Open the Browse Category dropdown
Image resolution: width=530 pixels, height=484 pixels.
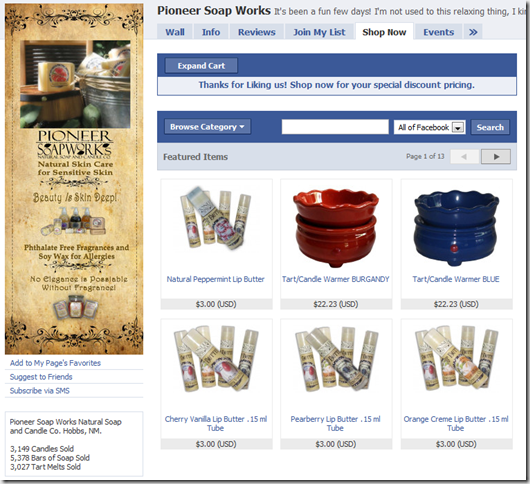click(208, 127)
